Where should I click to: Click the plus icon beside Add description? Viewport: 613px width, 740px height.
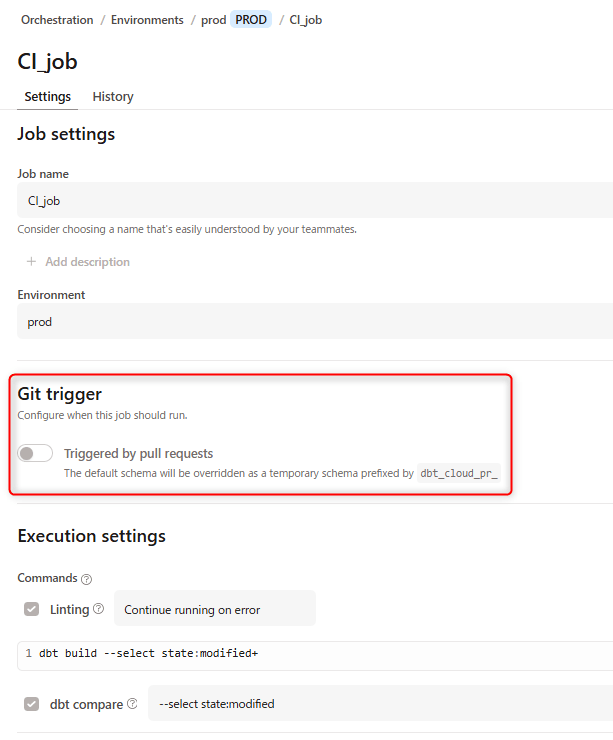[31, 262]
